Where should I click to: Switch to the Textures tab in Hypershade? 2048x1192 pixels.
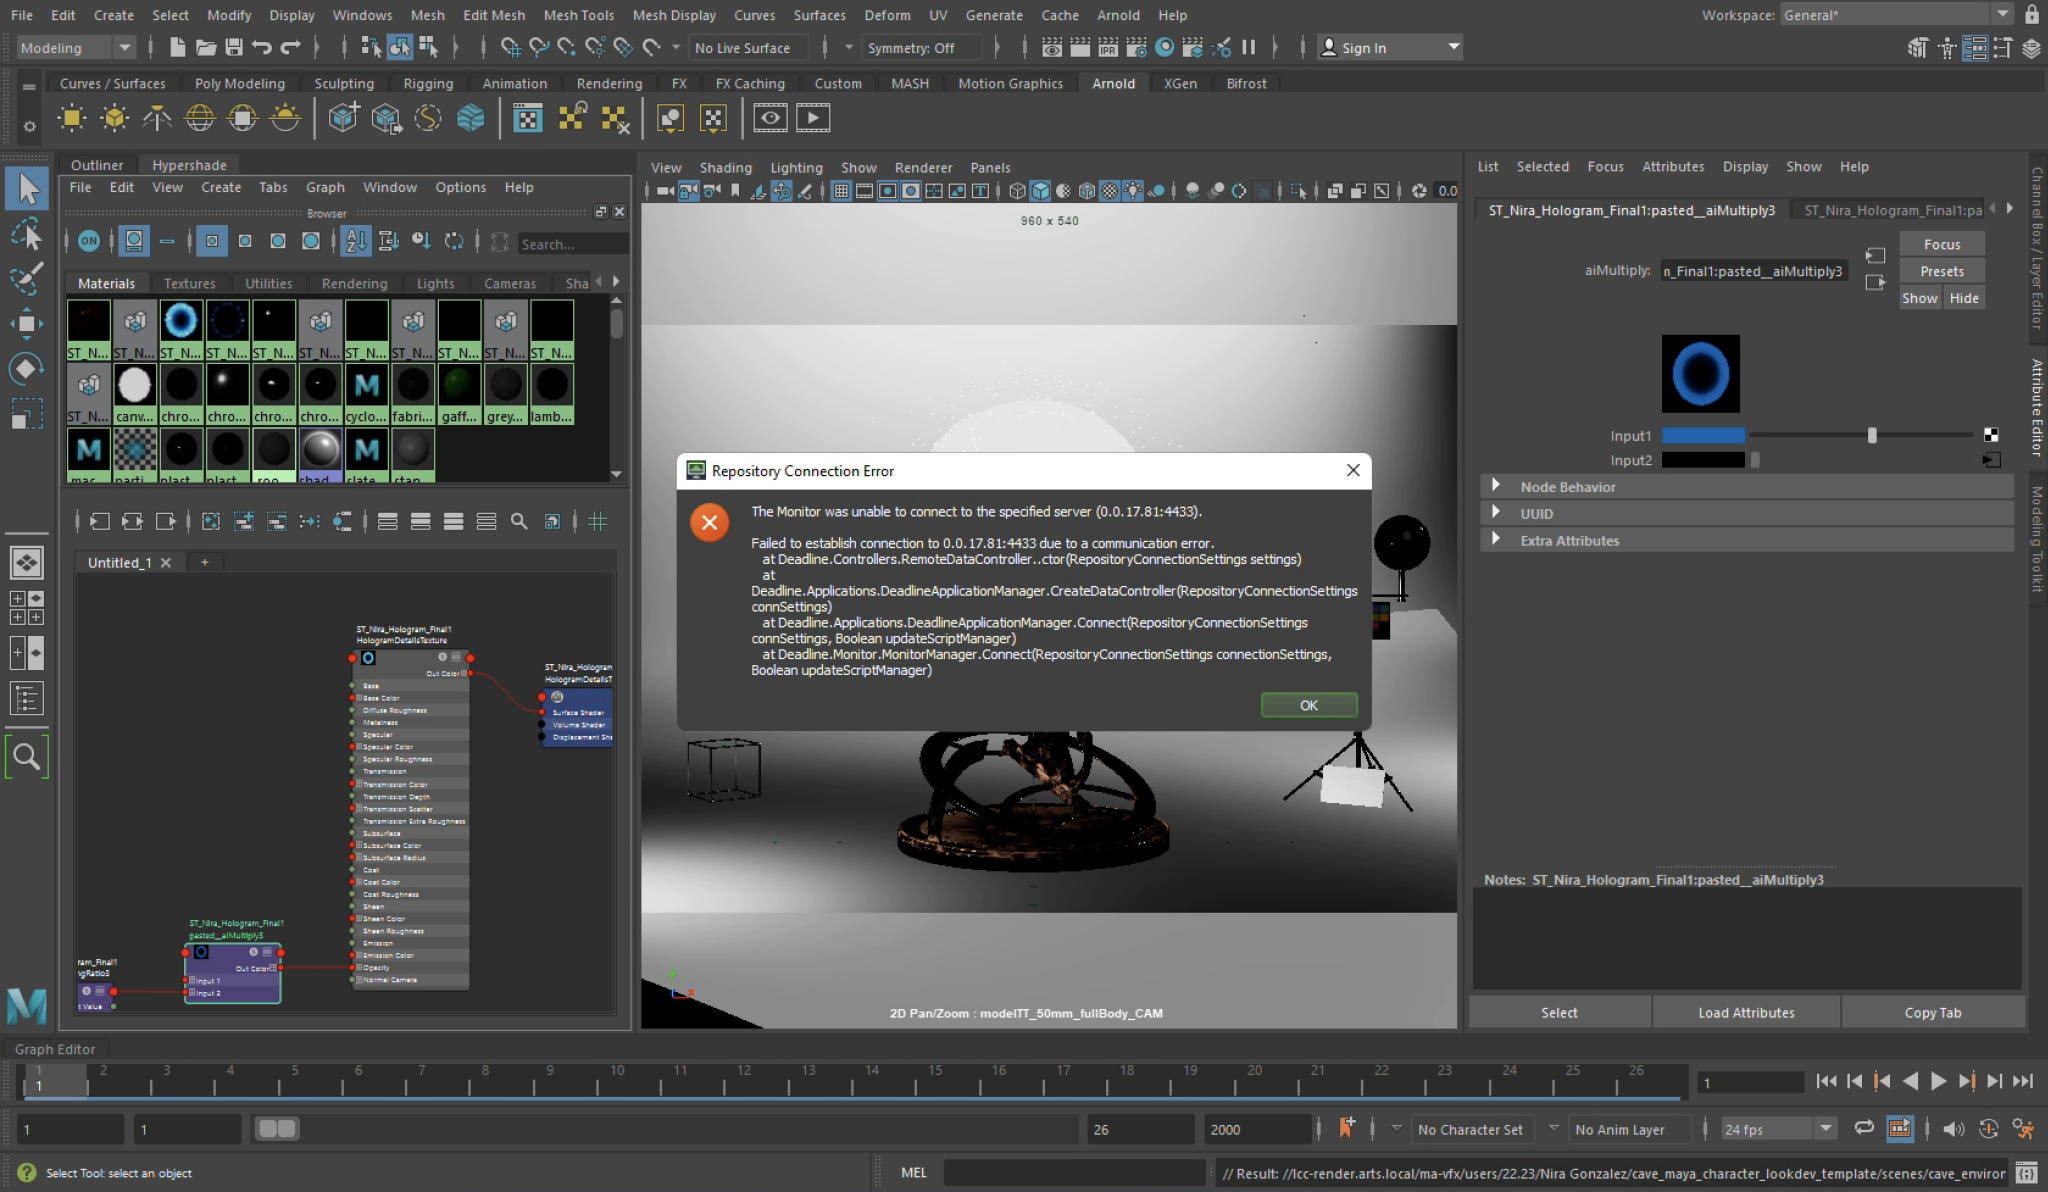tap(190, 283)
